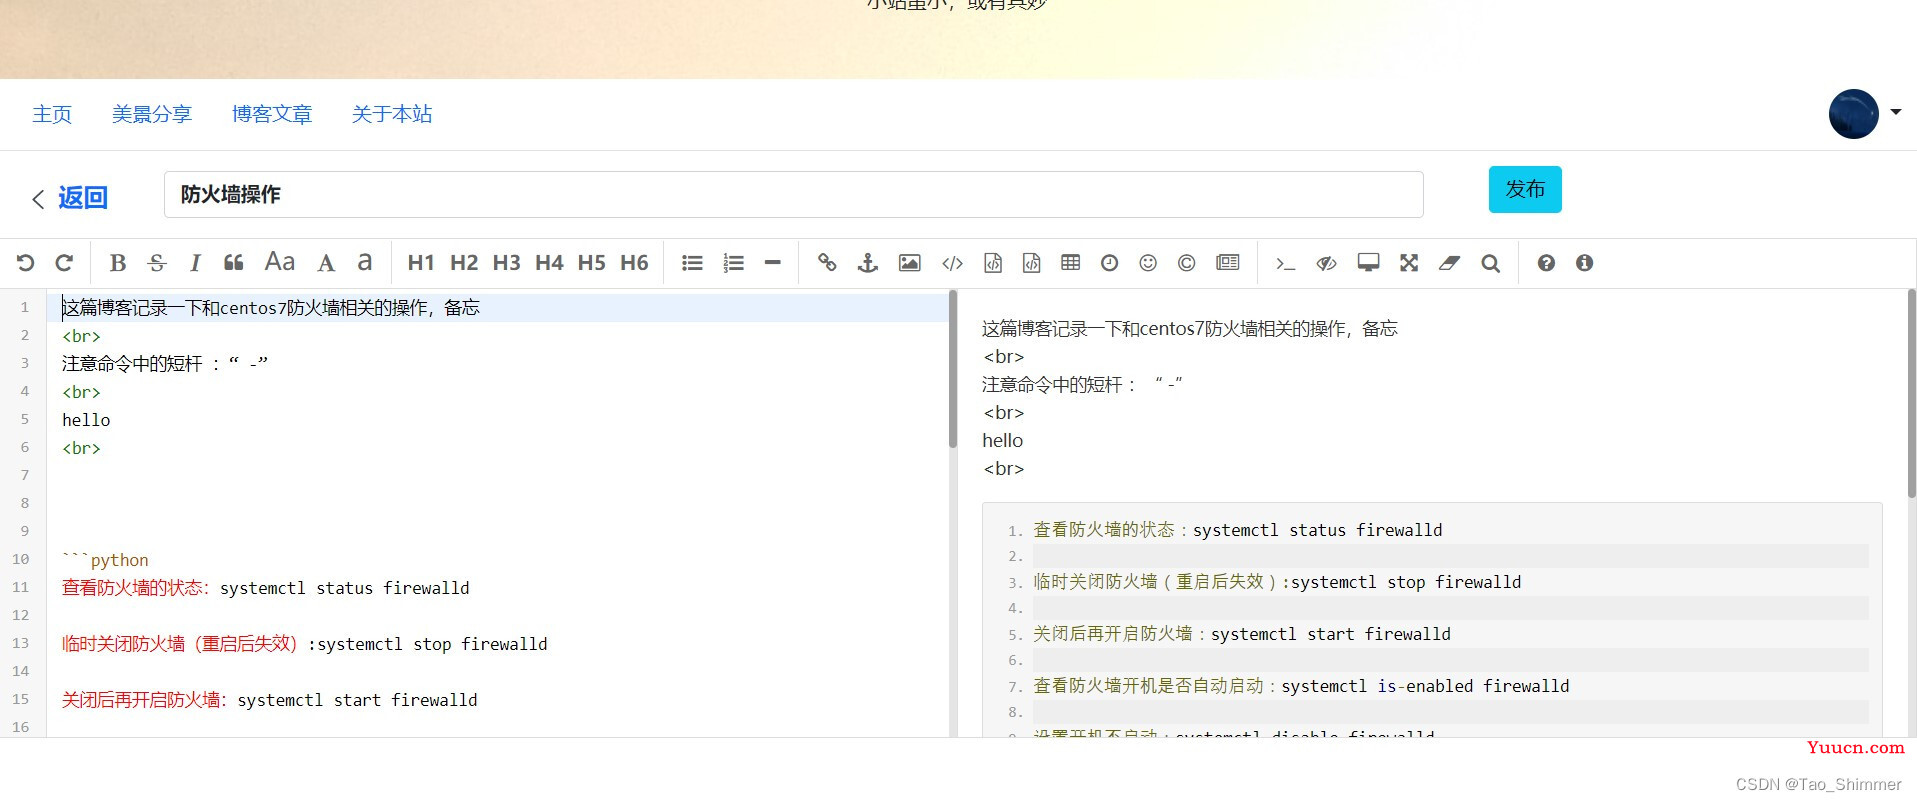Toggle fullscreen editing mode
Image resolution: width=1917 pixels, height=802 pixels.
click(1409, 263)
